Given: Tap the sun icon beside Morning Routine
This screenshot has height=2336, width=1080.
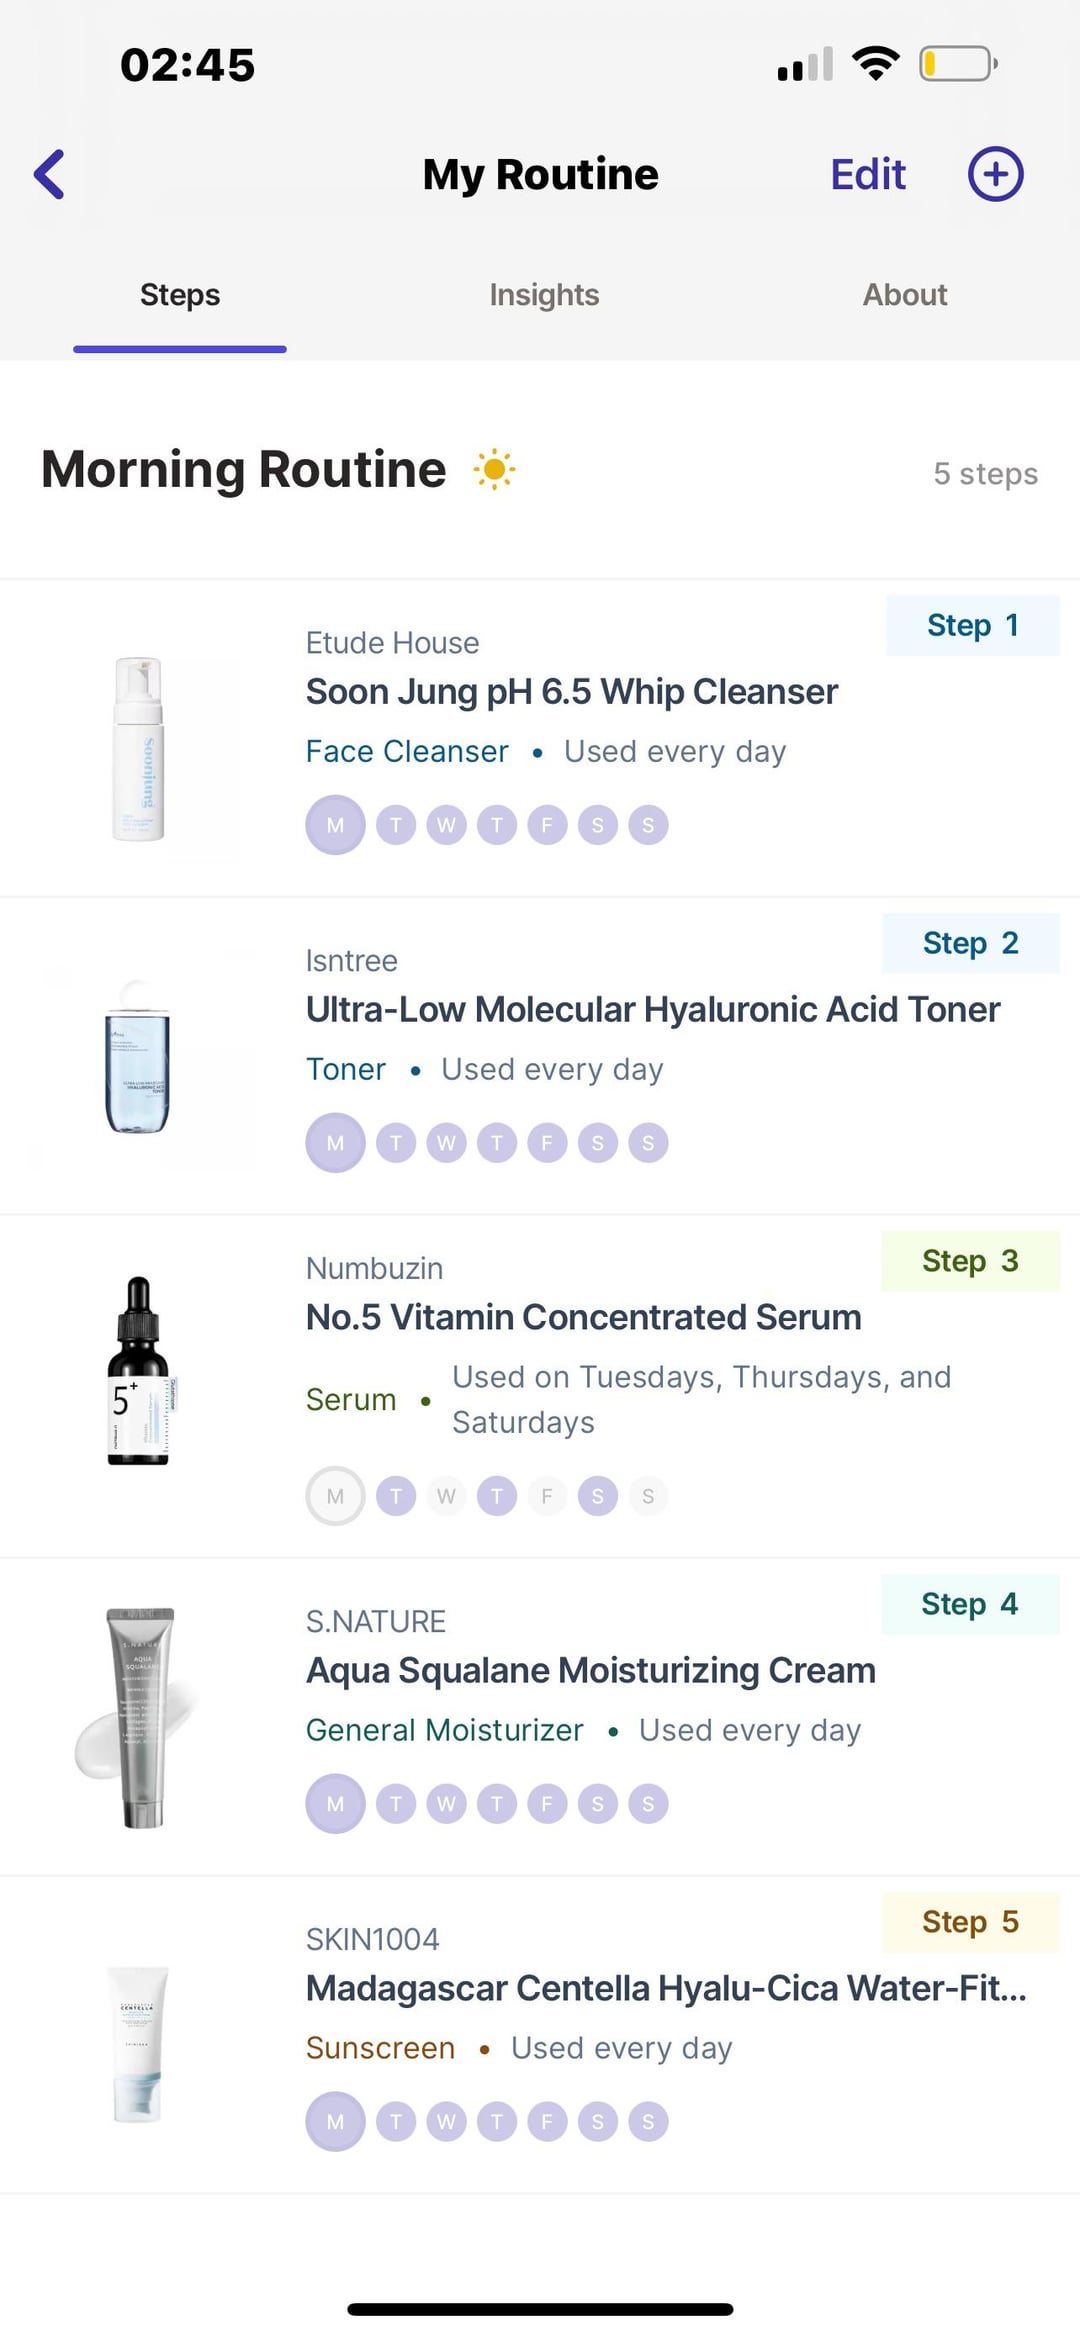Looking at the screenshot, I should (x=494, y=469).
